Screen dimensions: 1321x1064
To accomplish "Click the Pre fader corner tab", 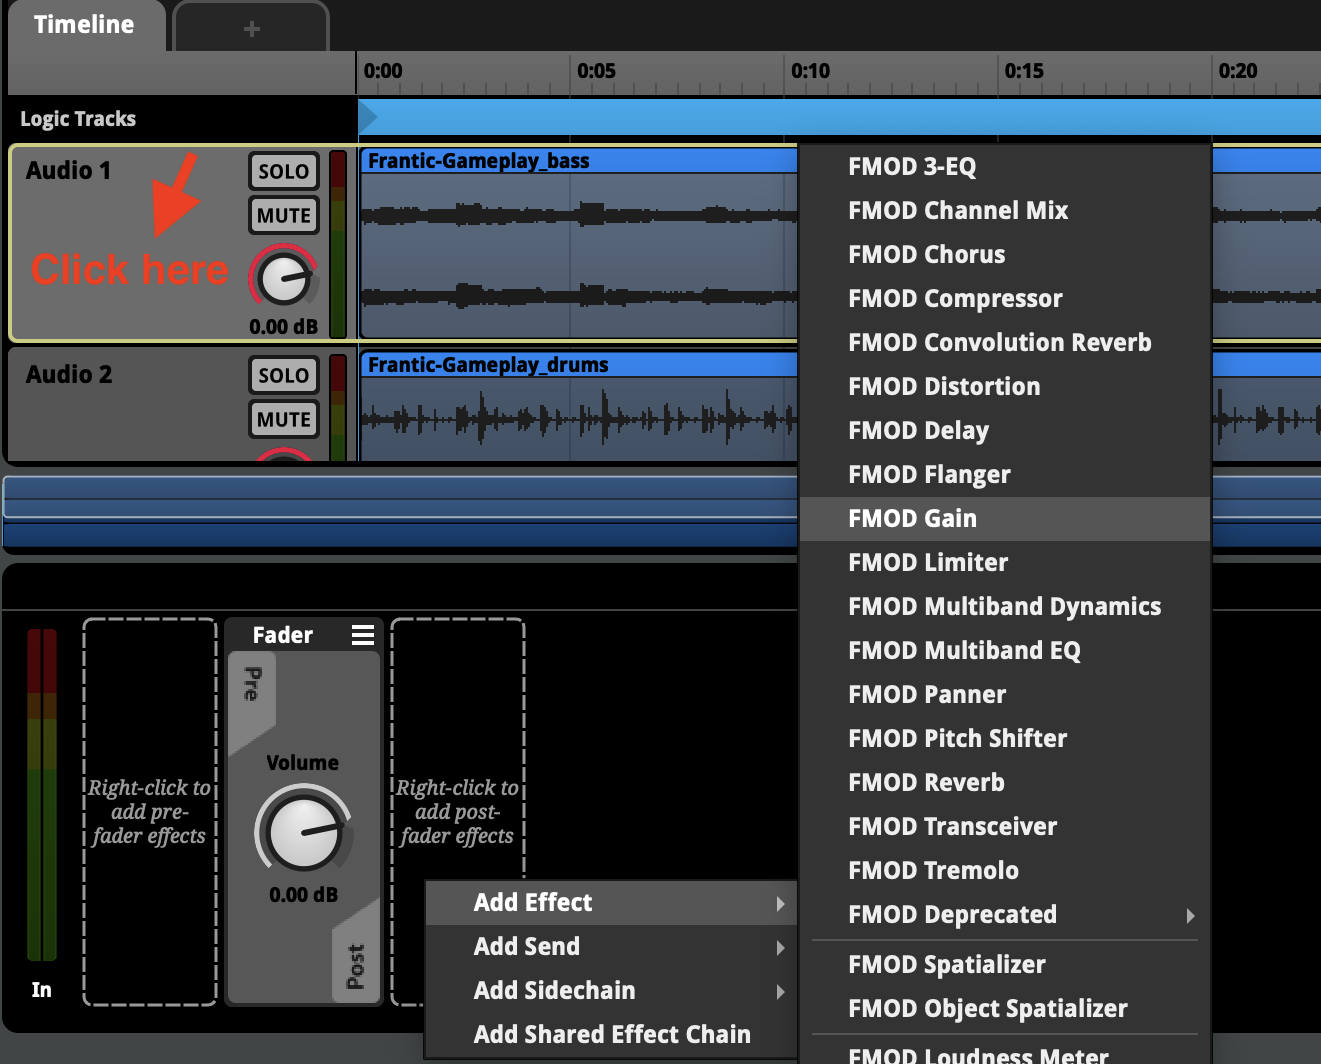I will [251, 683].
